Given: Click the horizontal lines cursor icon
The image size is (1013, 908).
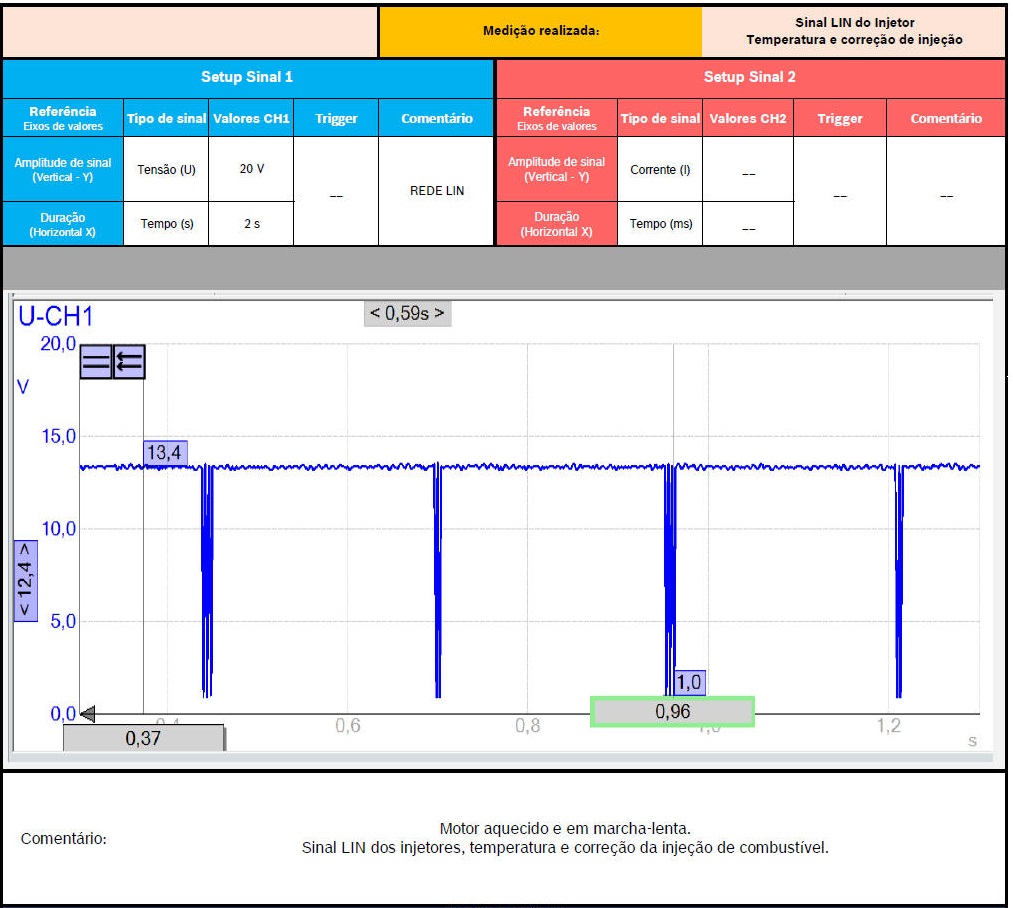Looking at the screenshot, I should coord(97,362).
